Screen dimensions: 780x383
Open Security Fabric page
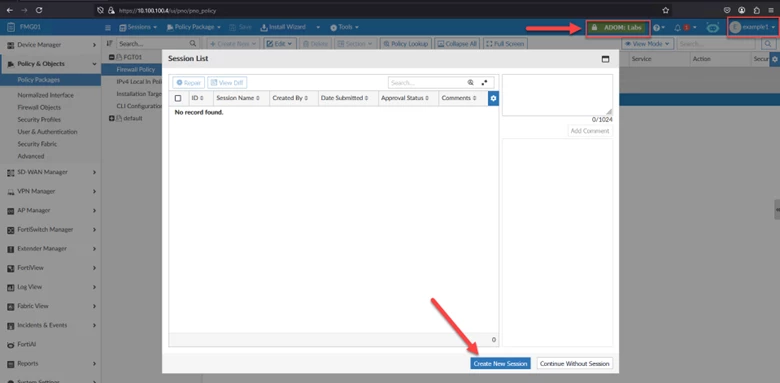(x=37, y=144)
